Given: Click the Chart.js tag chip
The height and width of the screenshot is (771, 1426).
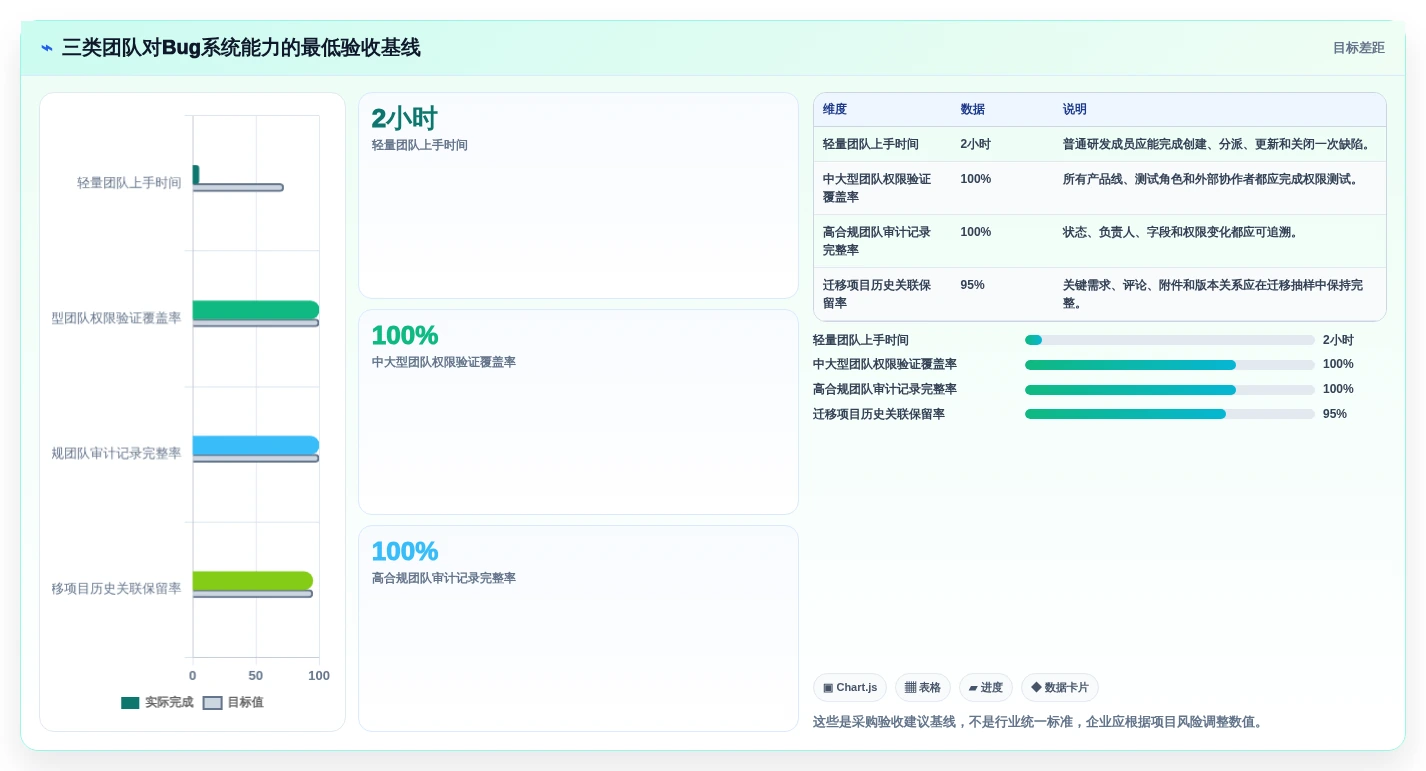Looking at the screenshot, I should (850, 688).
